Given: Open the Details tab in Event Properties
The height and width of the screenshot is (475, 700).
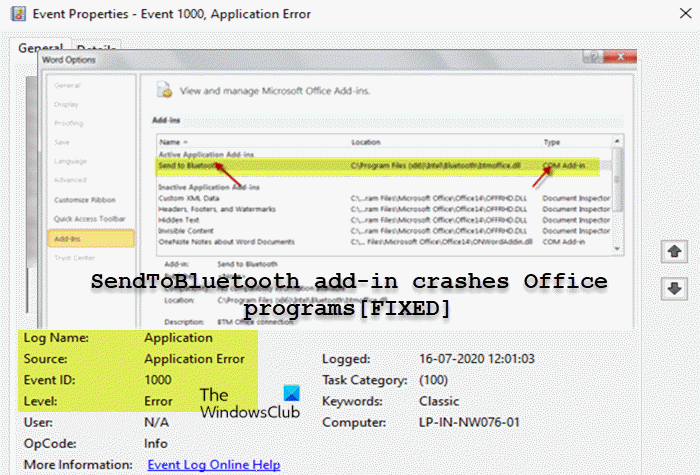Looking at the screenshot, I should click(96, 47).
